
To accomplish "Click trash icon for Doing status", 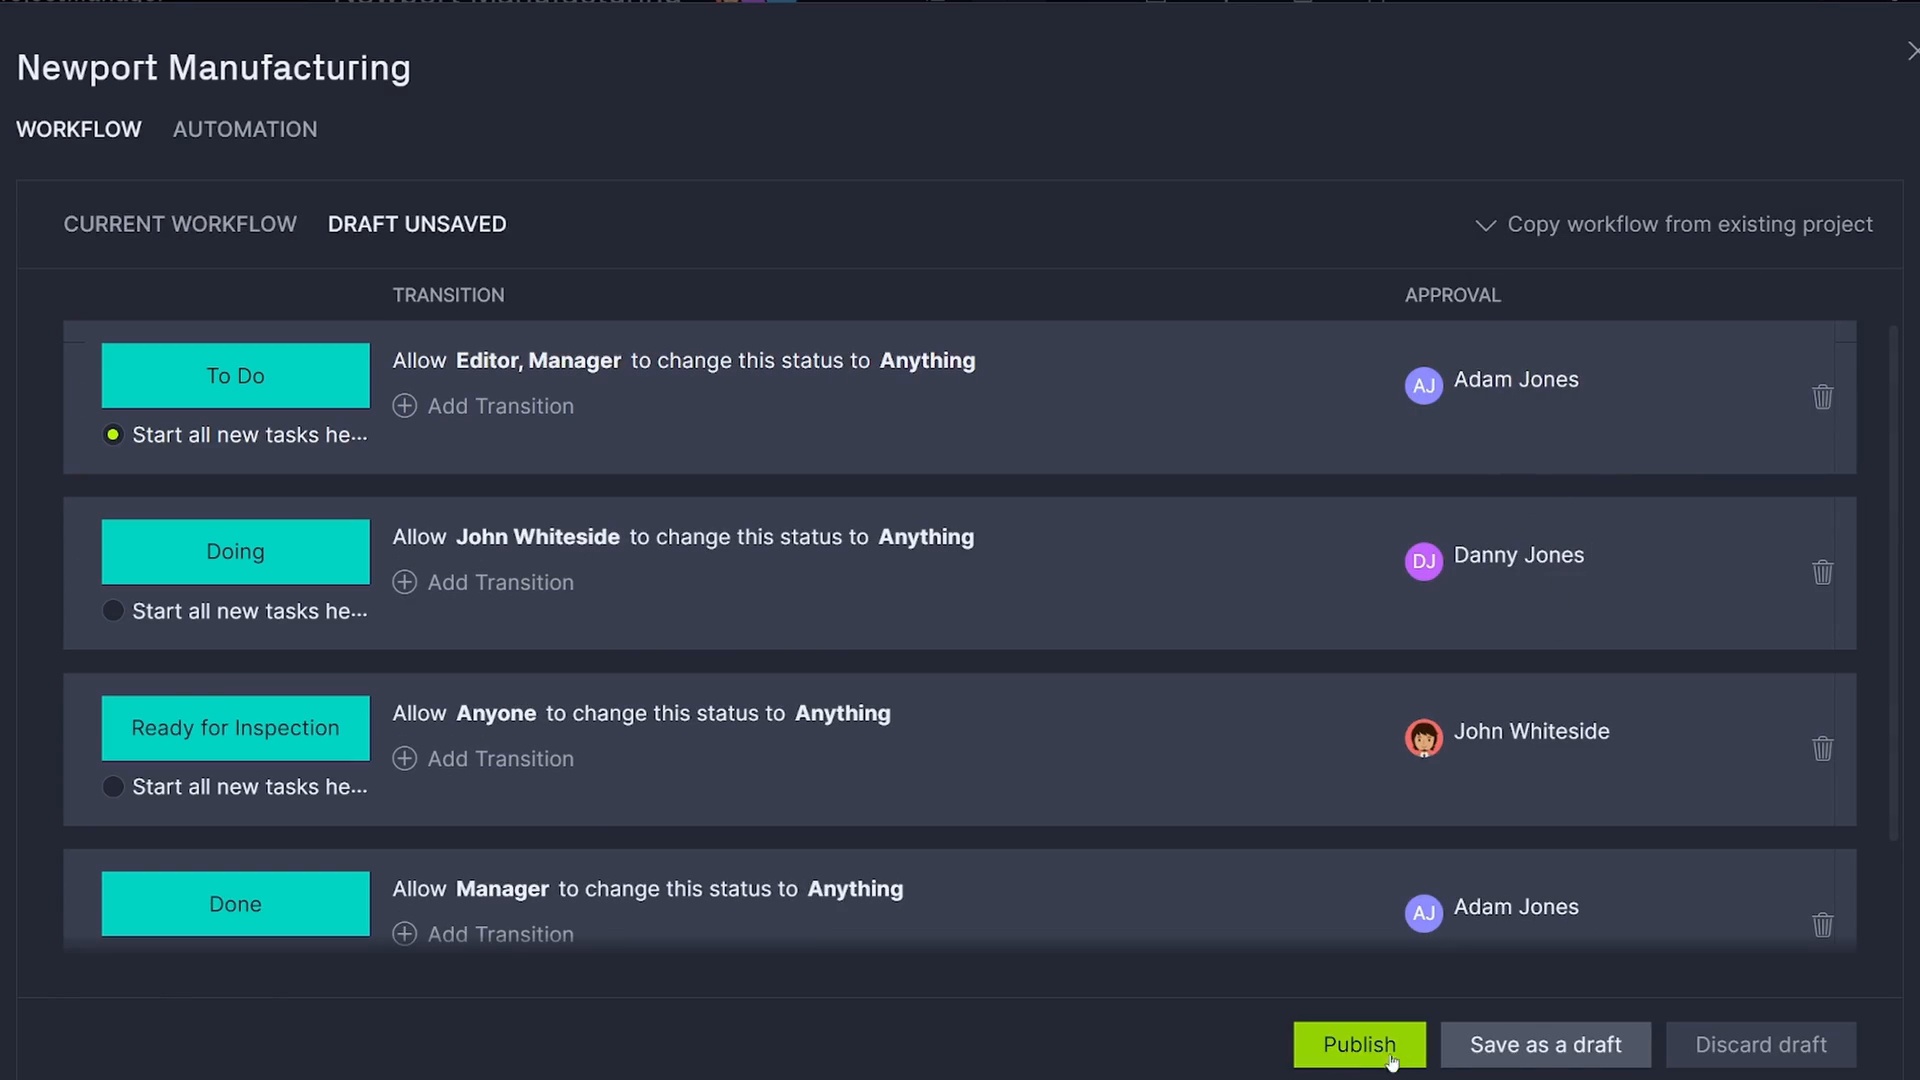I will (x=1822, y=572).
